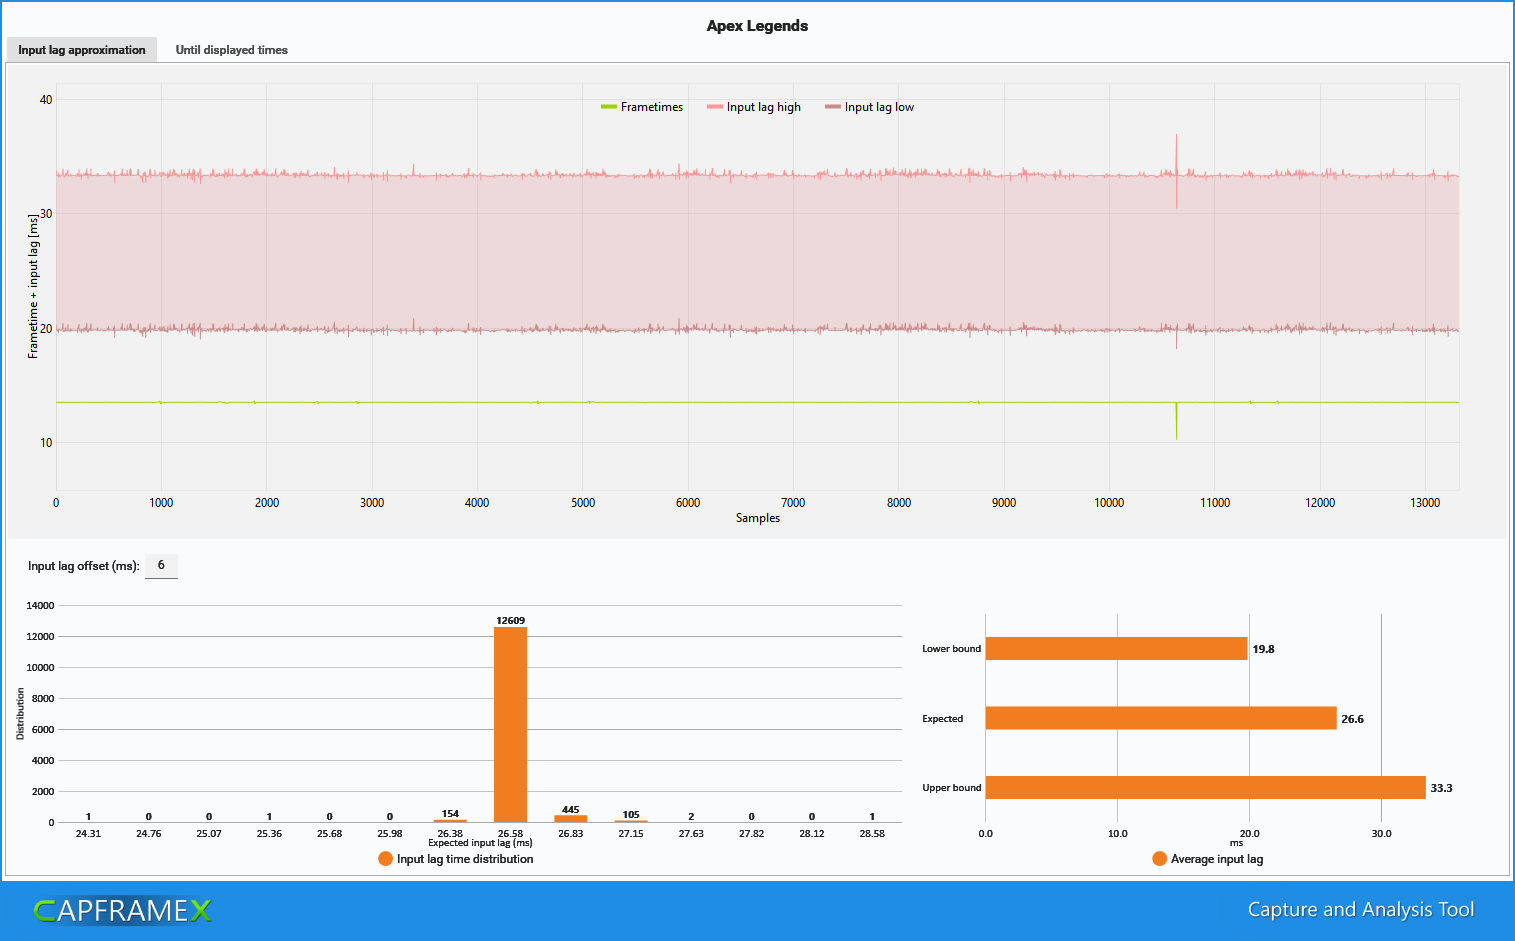Click the Capture and Analysis Tool text

(1361, 910)
